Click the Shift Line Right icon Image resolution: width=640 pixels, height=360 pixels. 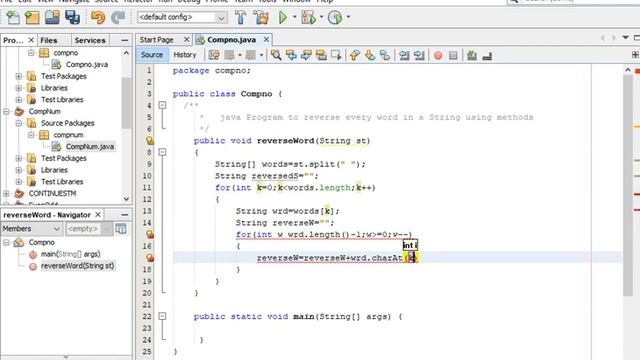[419, 55]
